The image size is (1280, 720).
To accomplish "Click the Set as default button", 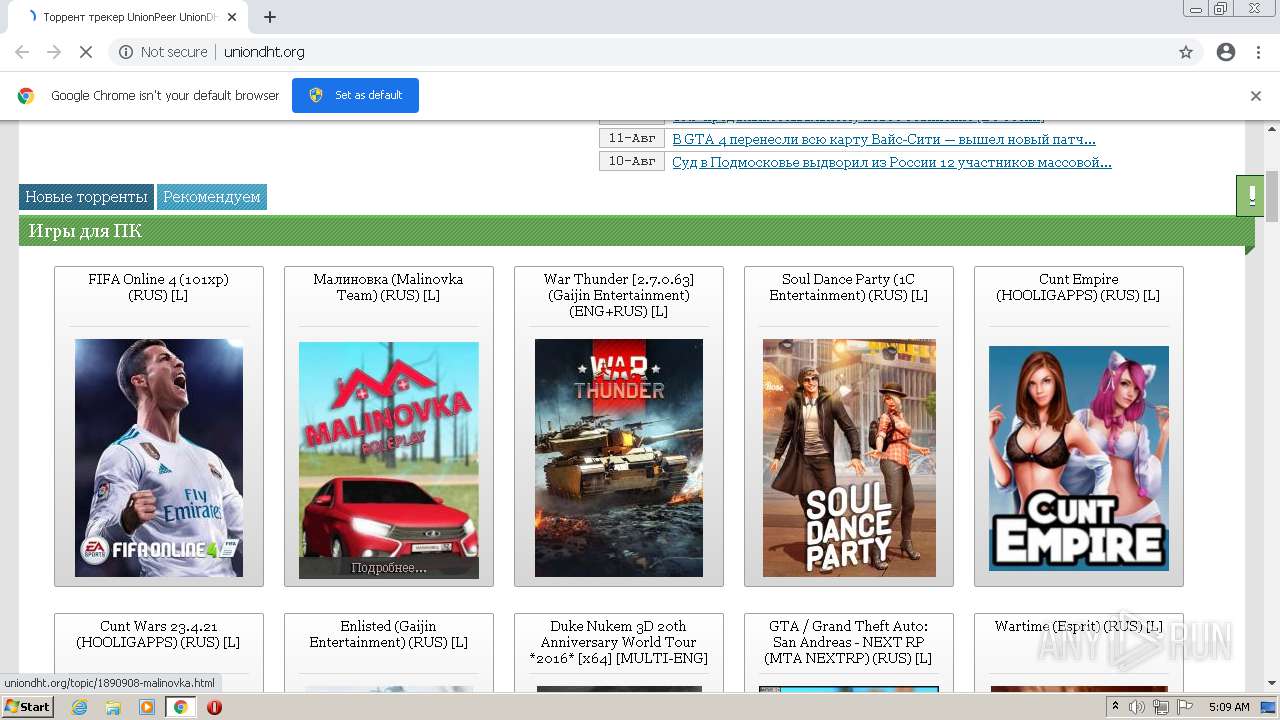I will (x=355, y=95).
